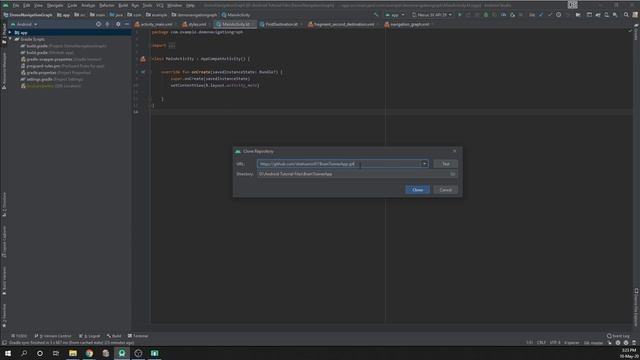Open File Explorer from the taskbar
The height and width of the screenshot is (360, 640).
pyautogui.click(x=73, y=353)
